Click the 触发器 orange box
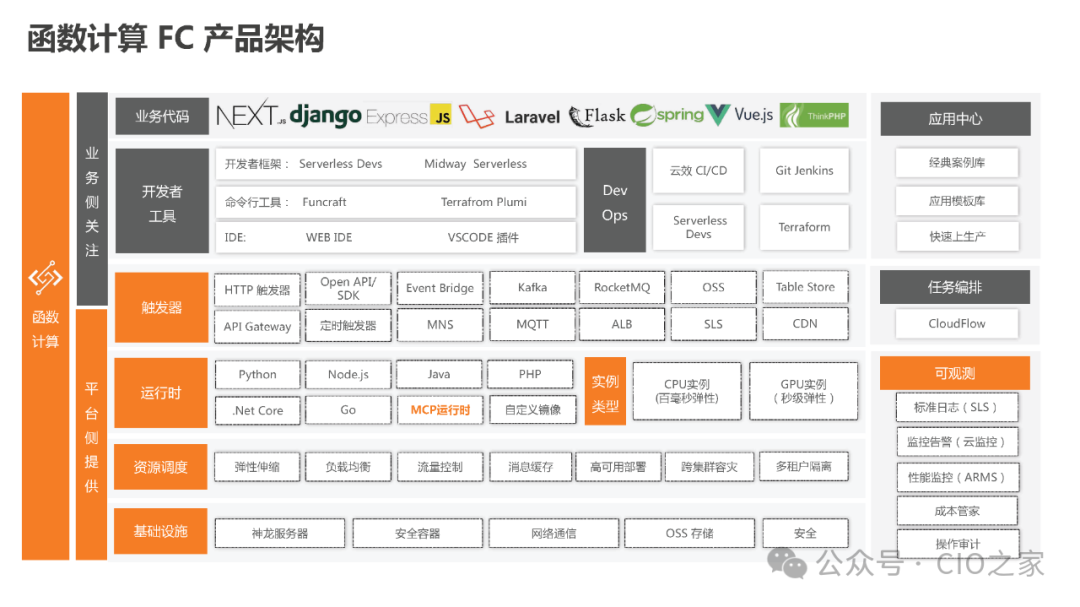 tap(161, 307)
